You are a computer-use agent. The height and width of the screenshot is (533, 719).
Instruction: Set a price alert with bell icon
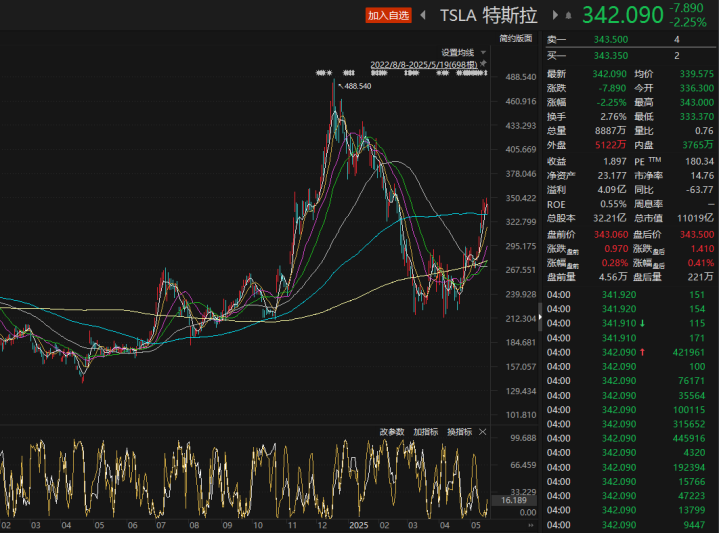(569, 16)
